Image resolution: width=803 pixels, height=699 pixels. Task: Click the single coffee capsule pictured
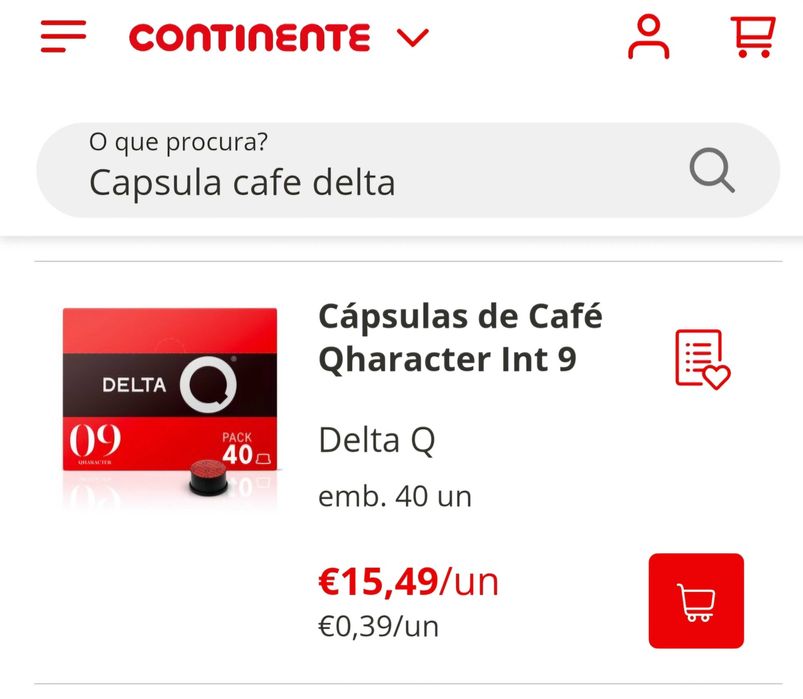pos(208,478)
